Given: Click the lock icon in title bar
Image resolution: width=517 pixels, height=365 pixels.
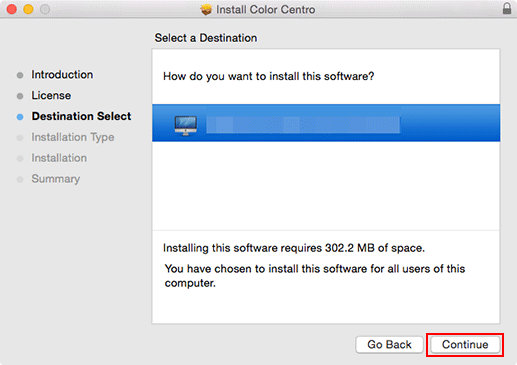Looking at the screenshot, I should (x=507, y=8).
